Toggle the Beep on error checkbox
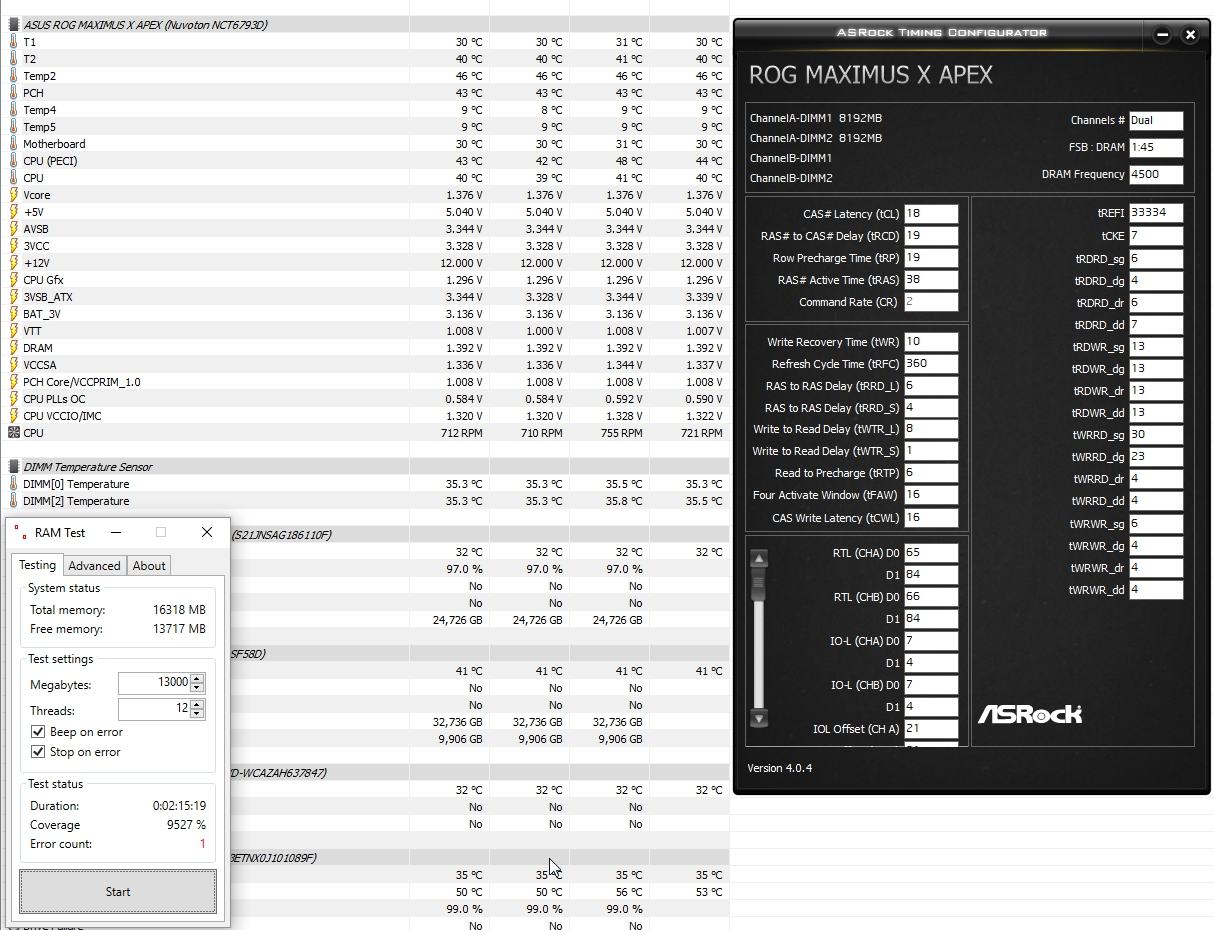Screen dimensions: 1214x930 (38, 732)
